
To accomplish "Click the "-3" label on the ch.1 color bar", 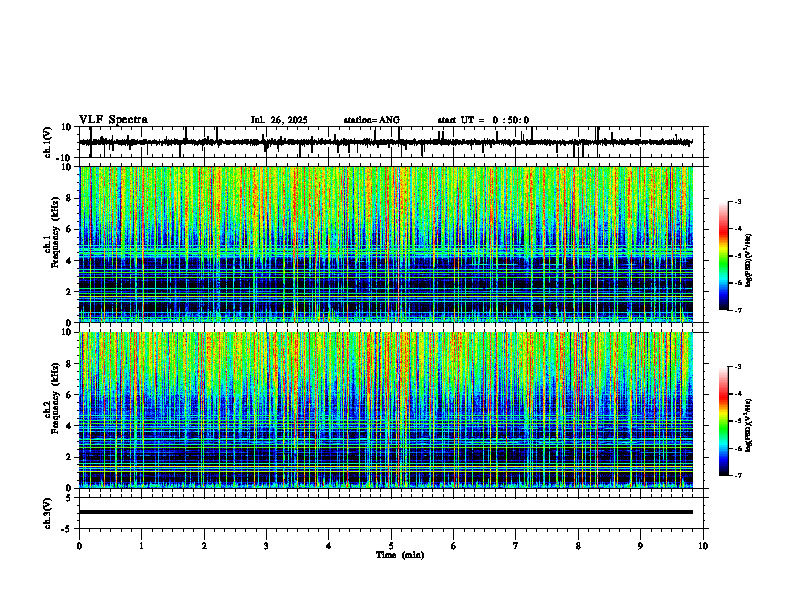I will 738,202.
